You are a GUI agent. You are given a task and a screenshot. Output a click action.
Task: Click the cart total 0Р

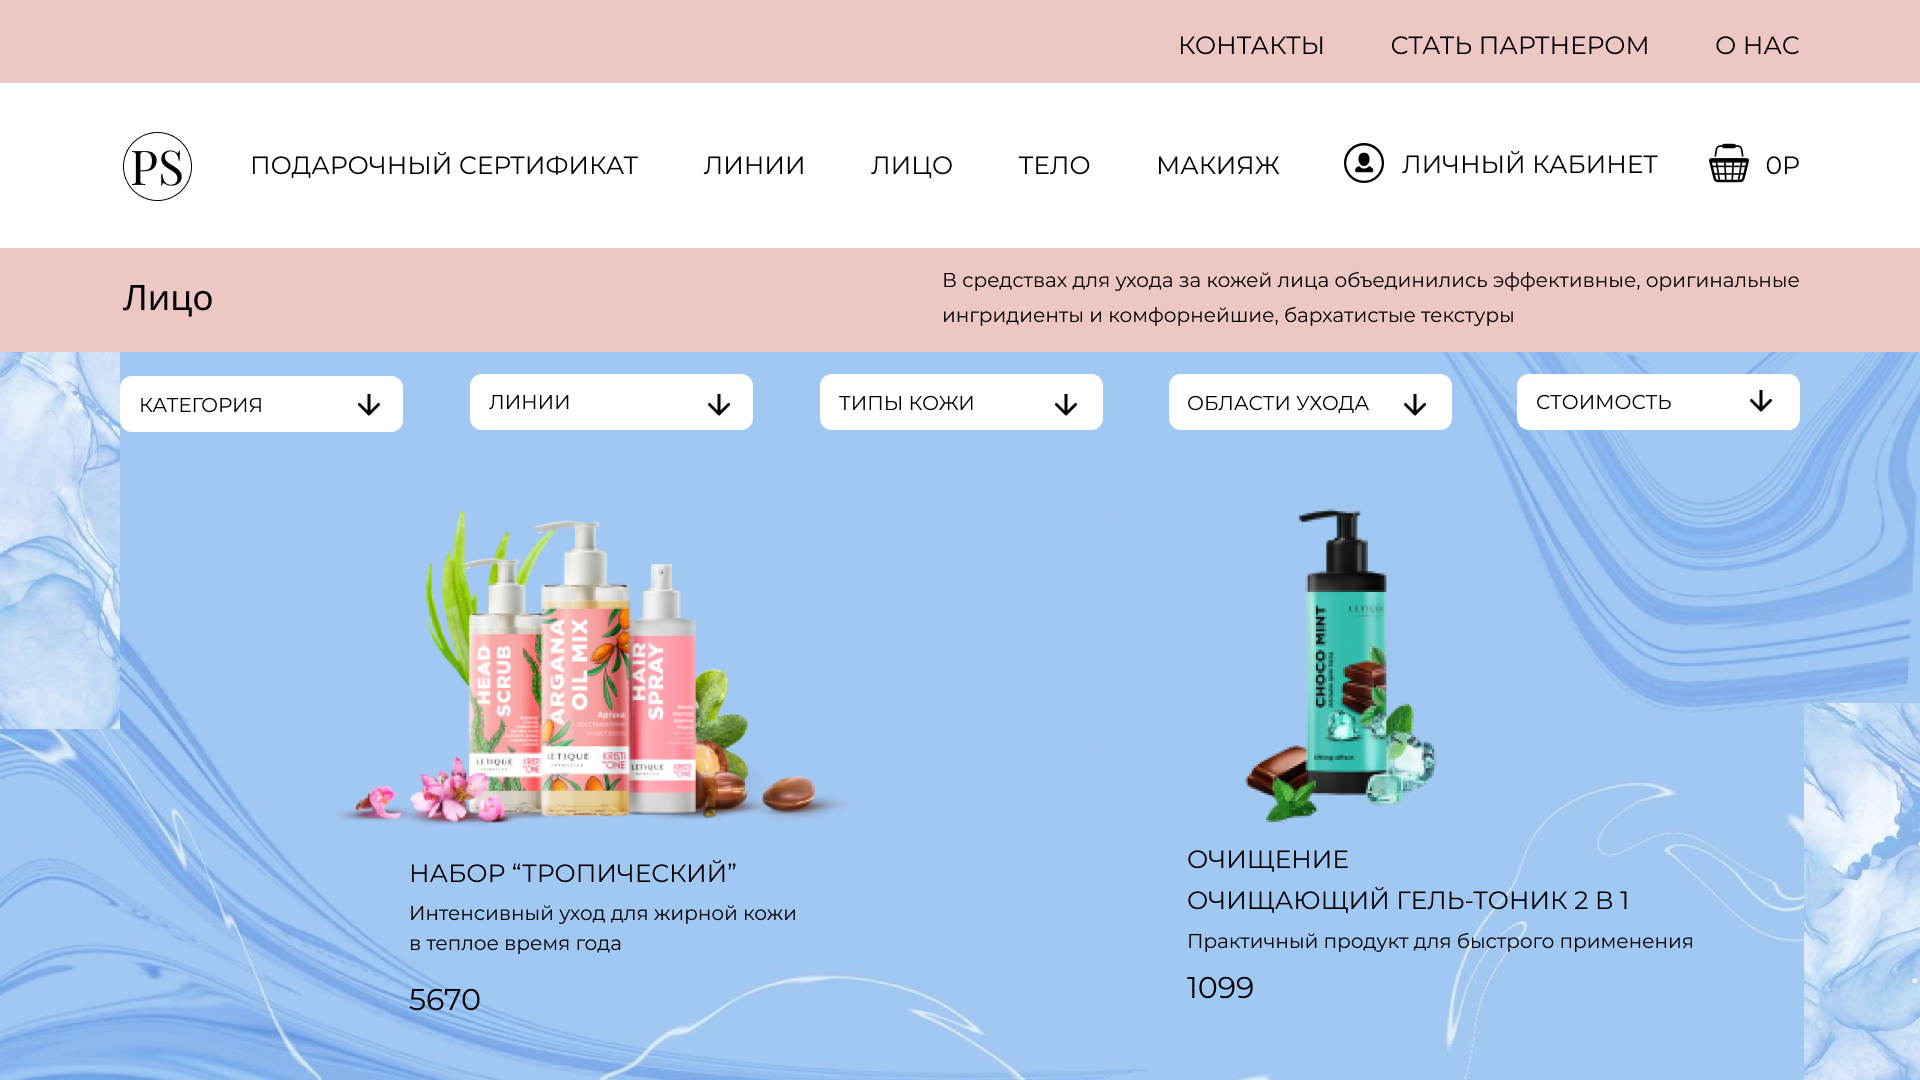[x=1782, y=165]
